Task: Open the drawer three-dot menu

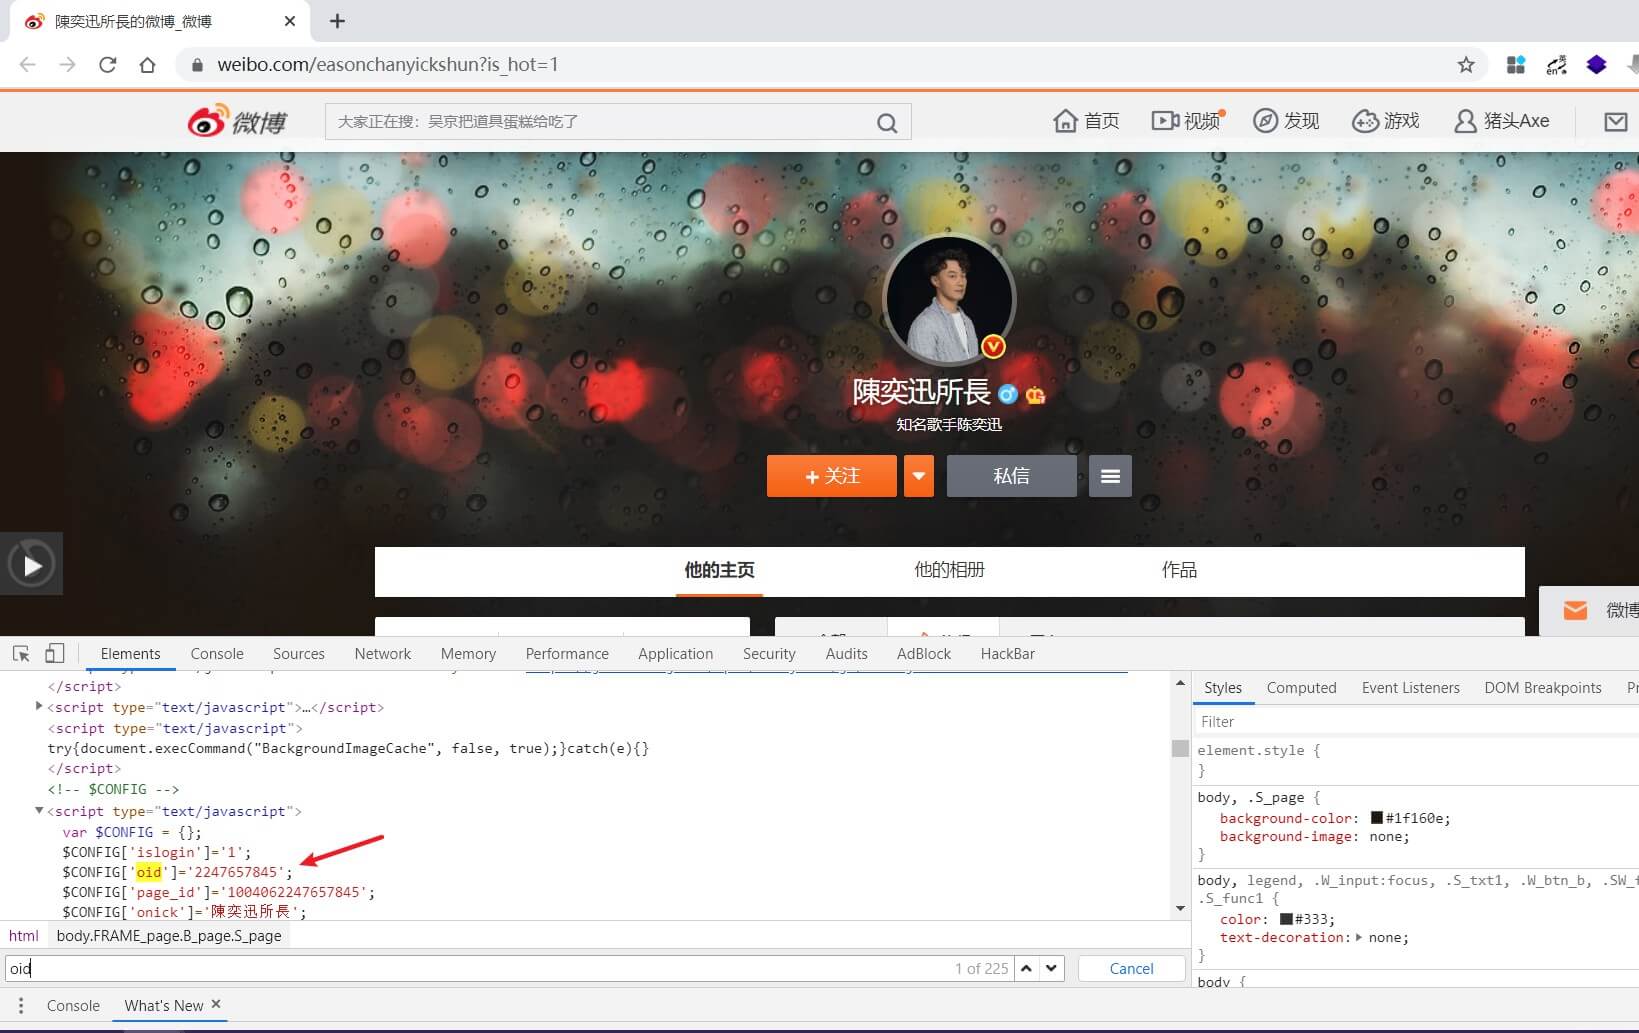Action: [21, 1006]
